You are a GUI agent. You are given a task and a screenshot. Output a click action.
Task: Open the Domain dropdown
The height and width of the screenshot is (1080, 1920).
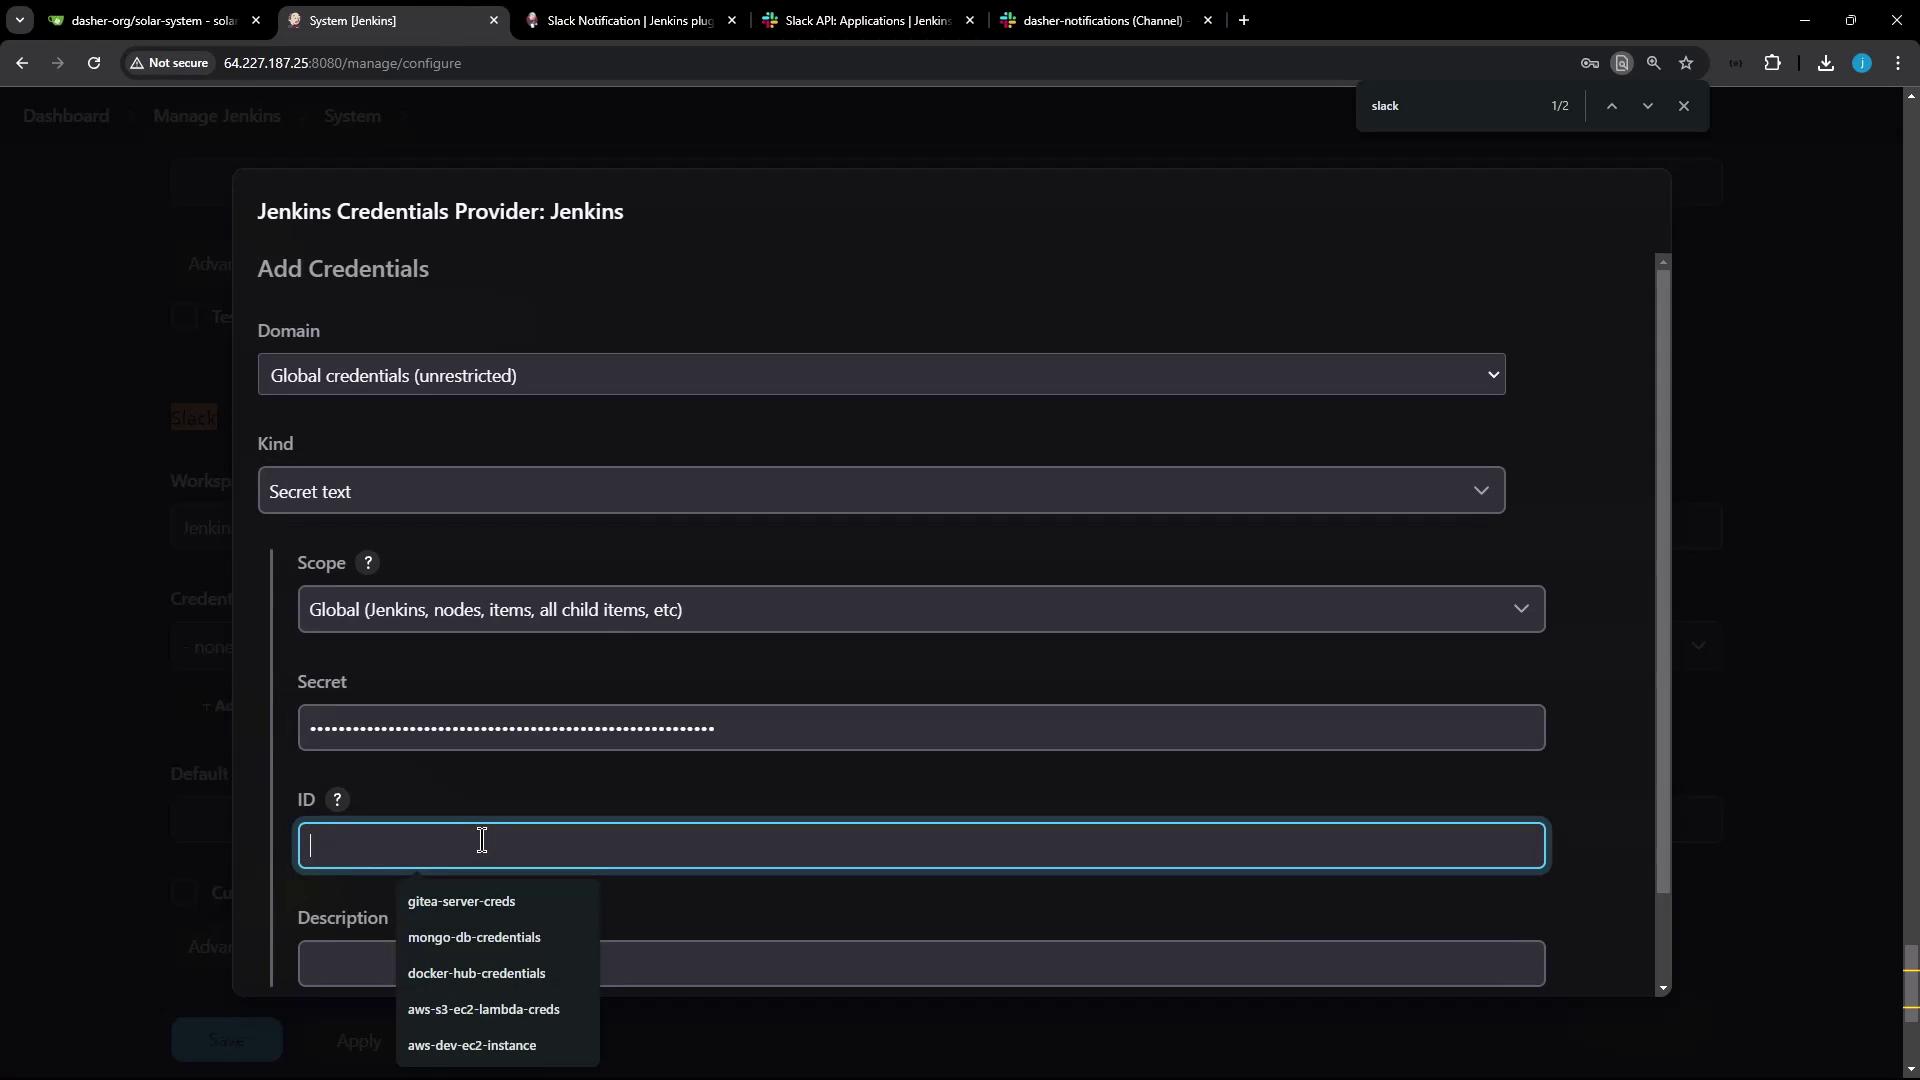(x=880, y=375)
